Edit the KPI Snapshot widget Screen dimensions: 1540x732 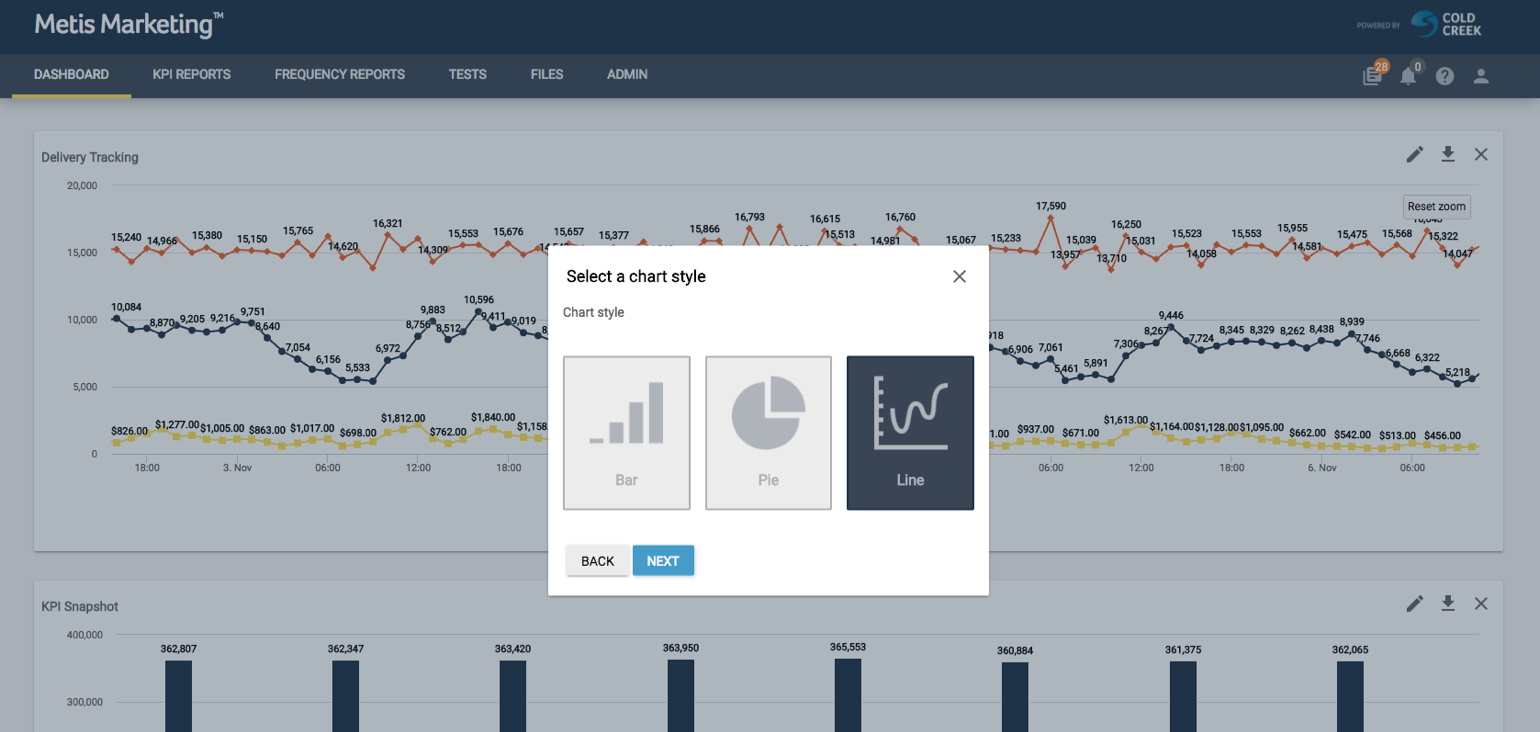pos(1414,603)
